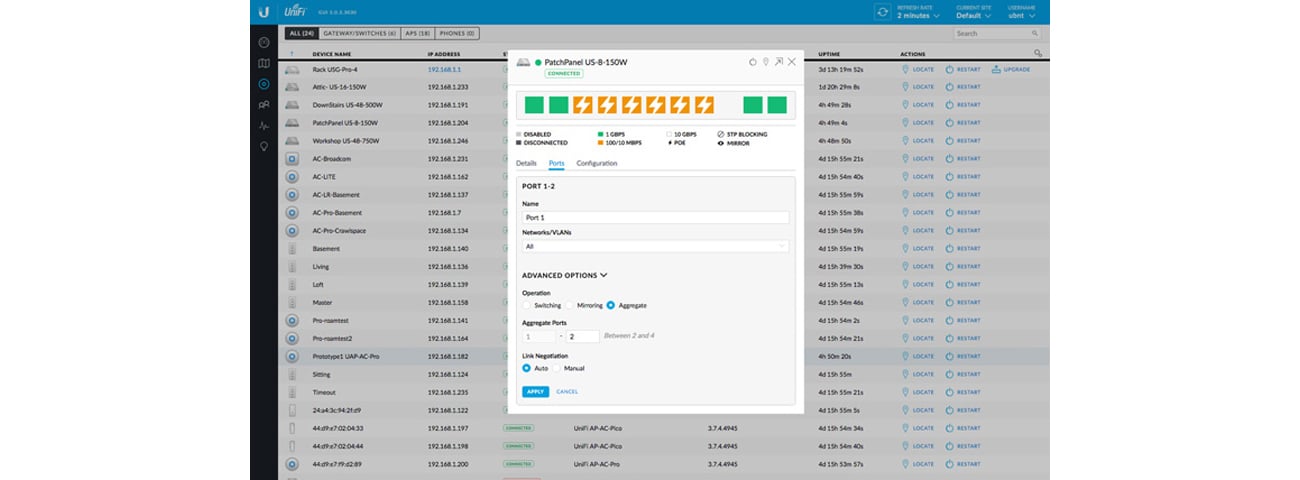Select the first orange PoE port
The height and width of the screenshot is (480, 1300).
click(583, 105)
